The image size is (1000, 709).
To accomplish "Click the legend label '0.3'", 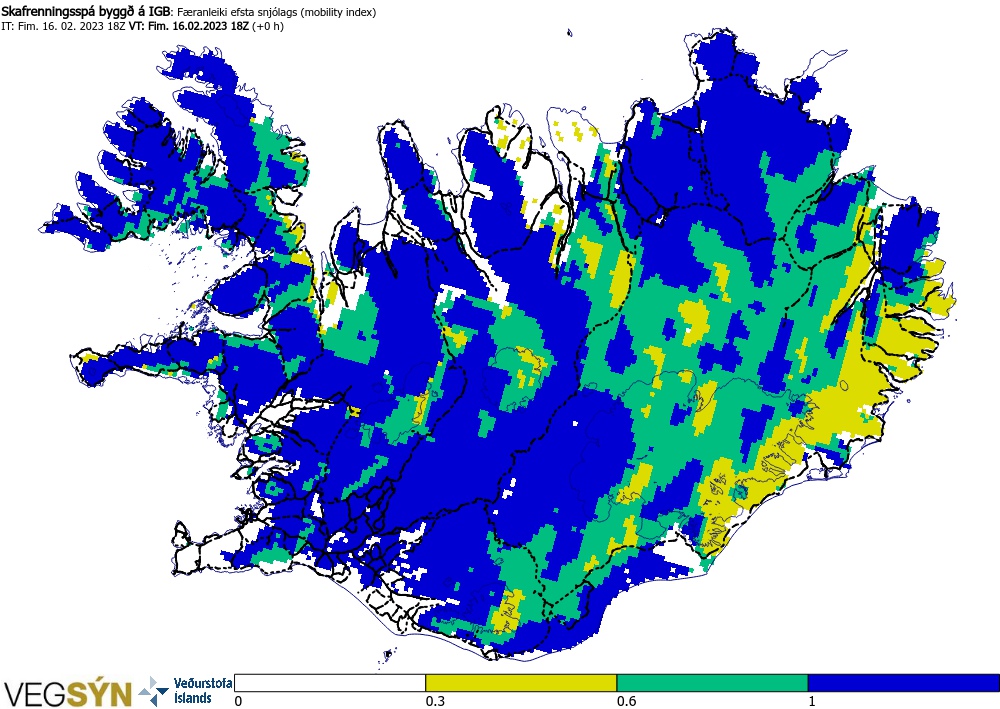I will point(435,701).
